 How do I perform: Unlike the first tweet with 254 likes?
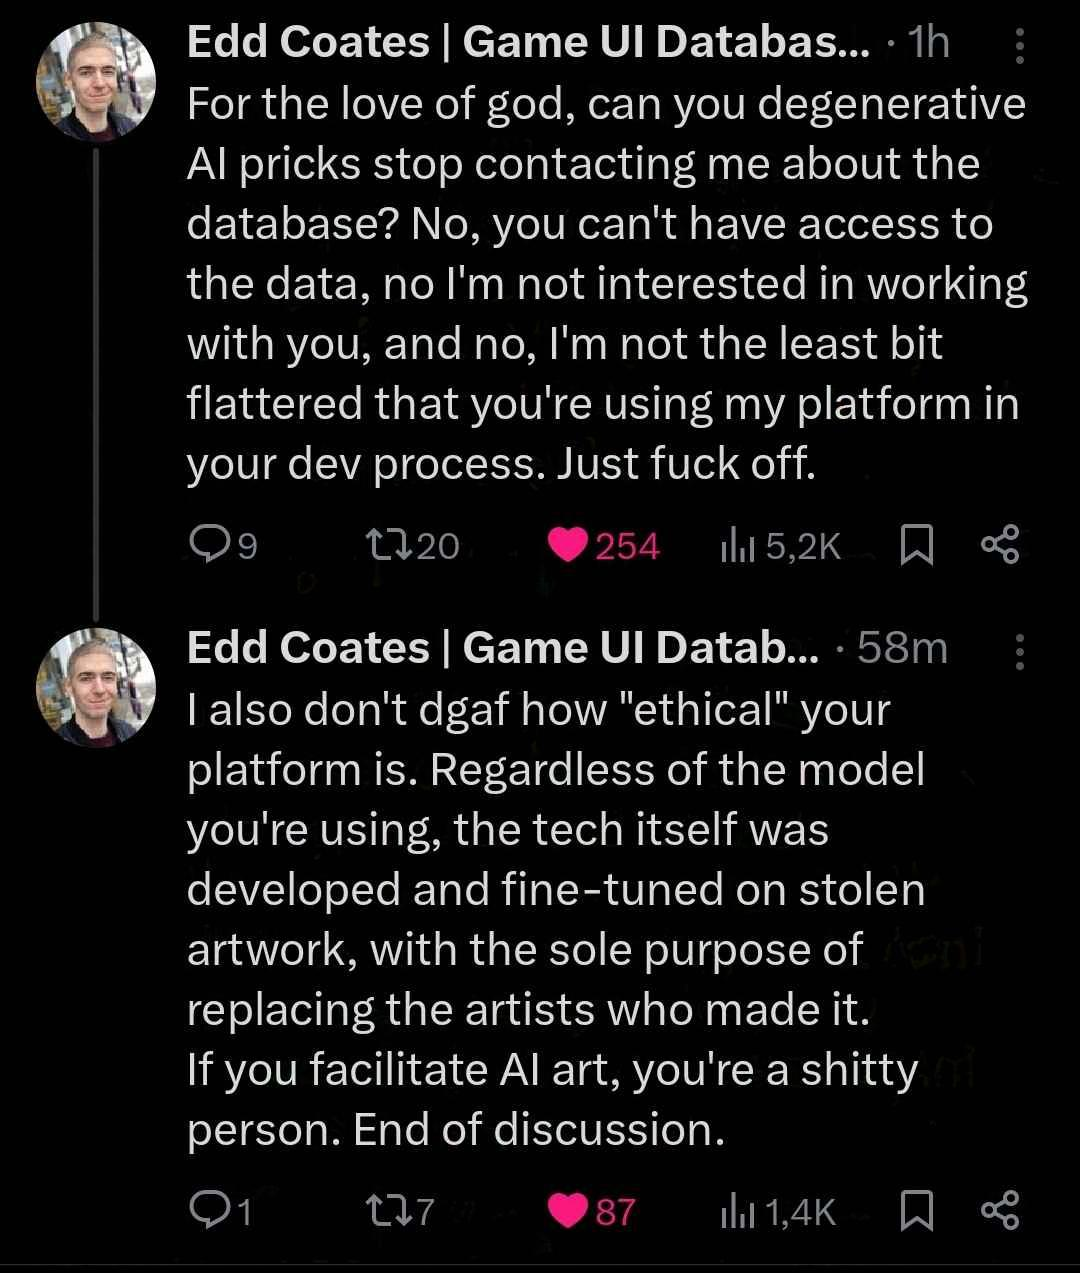pyautogui.click(x=568, y=546)
